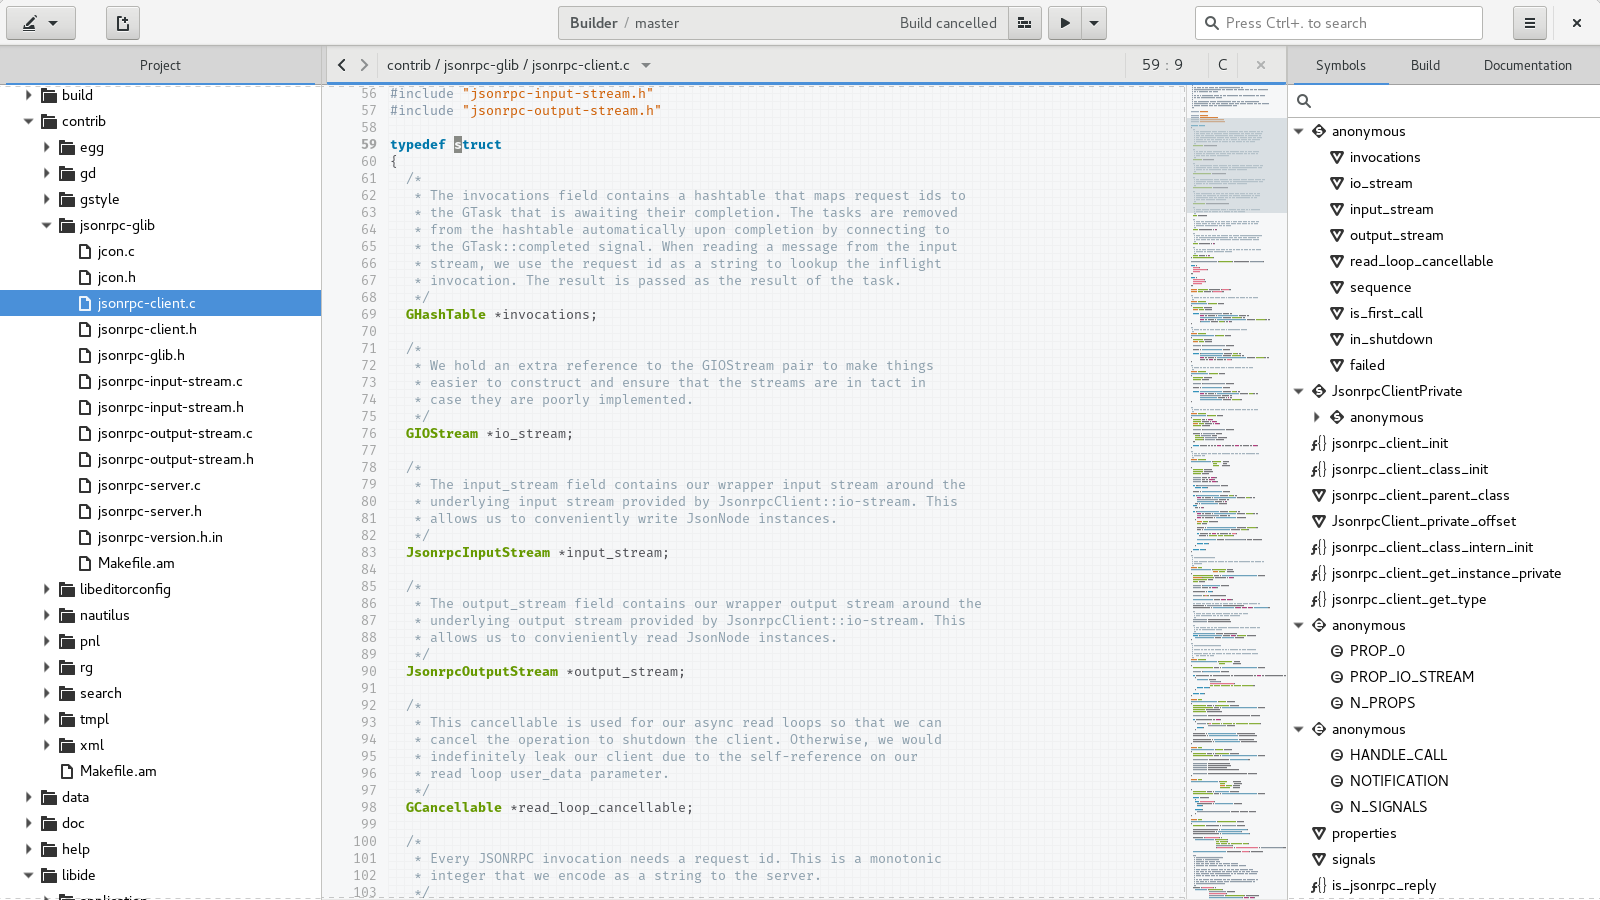Open jsonrpc-server.c file
The width and height of the screenshot is (1600, 900).
148,485
